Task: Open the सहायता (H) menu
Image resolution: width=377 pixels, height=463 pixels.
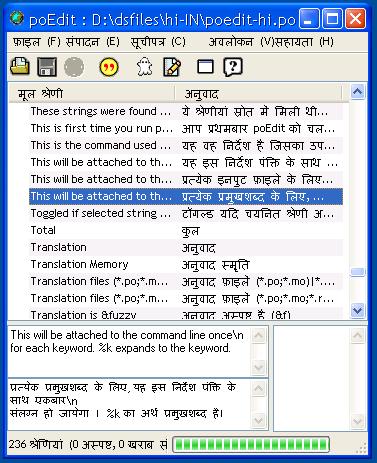Action: [303, 42]
